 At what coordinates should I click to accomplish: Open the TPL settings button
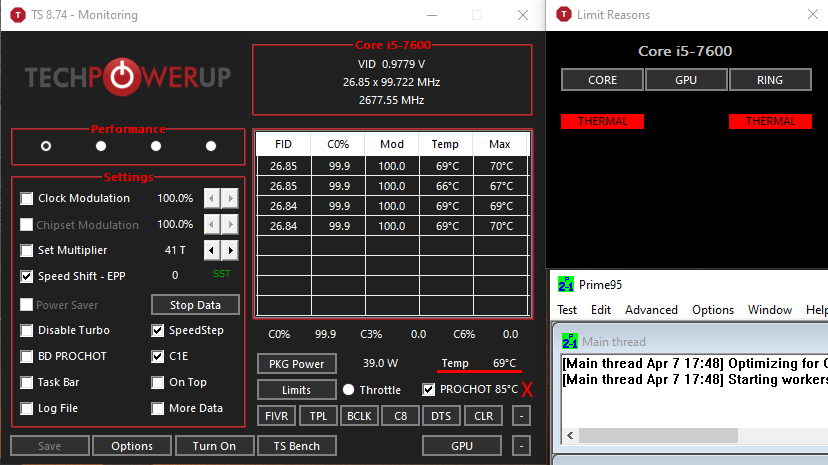tap(318, 416)
